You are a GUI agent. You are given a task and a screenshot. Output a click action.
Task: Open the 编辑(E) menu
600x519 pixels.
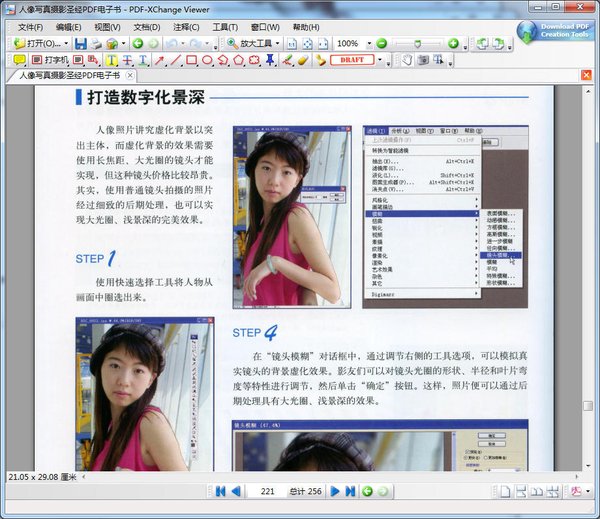[68, 27]
